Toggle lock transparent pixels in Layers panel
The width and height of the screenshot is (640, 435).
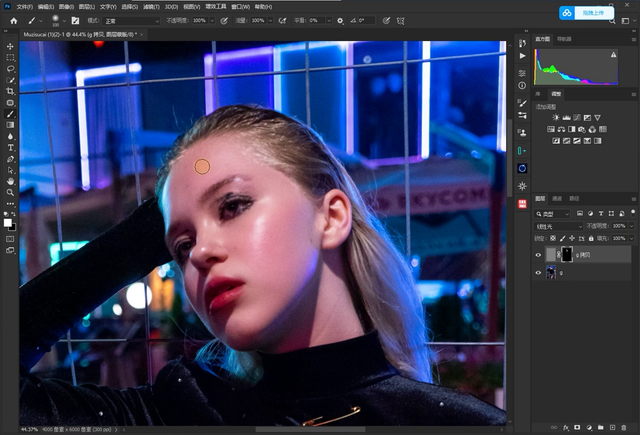point(552,239)
